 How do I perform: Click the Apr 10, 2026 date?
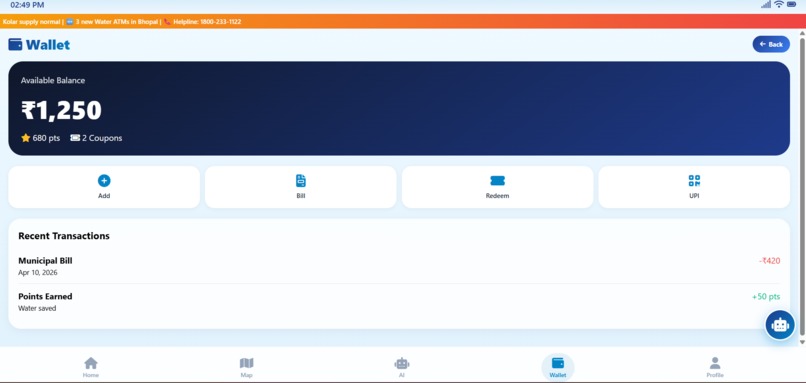38,272
